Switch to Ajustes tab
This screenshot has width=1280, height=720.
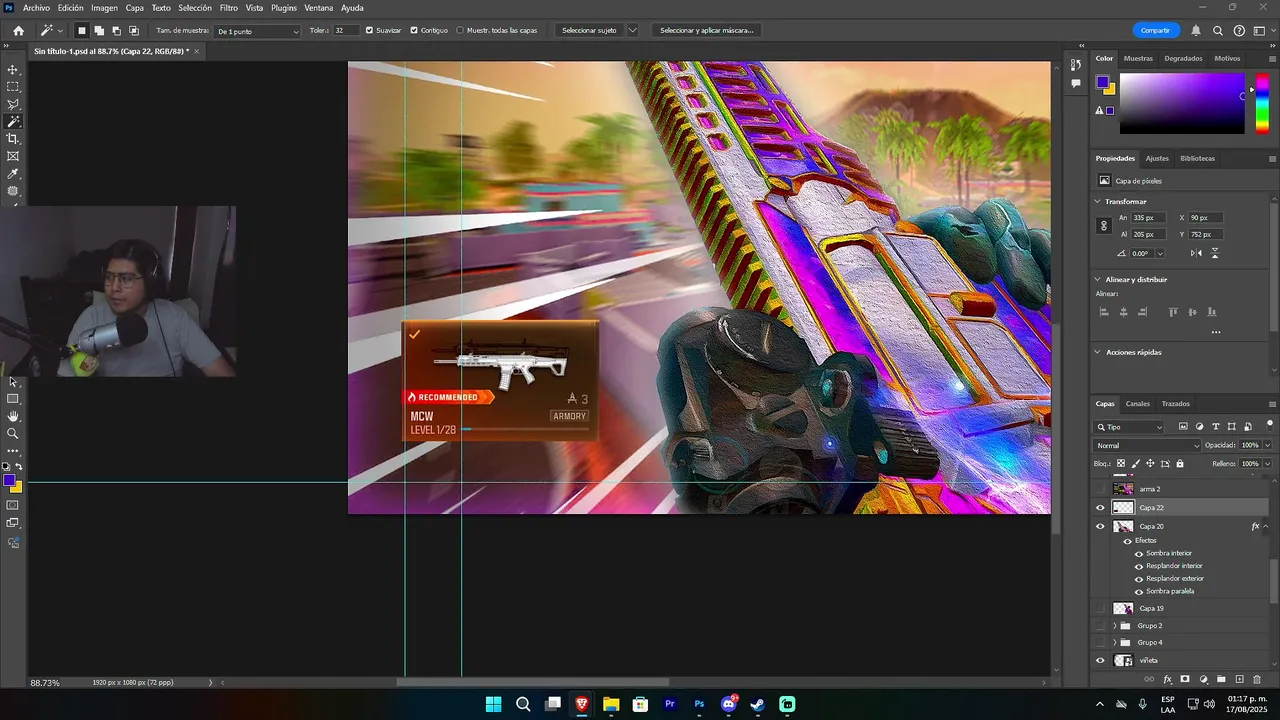1157,158
